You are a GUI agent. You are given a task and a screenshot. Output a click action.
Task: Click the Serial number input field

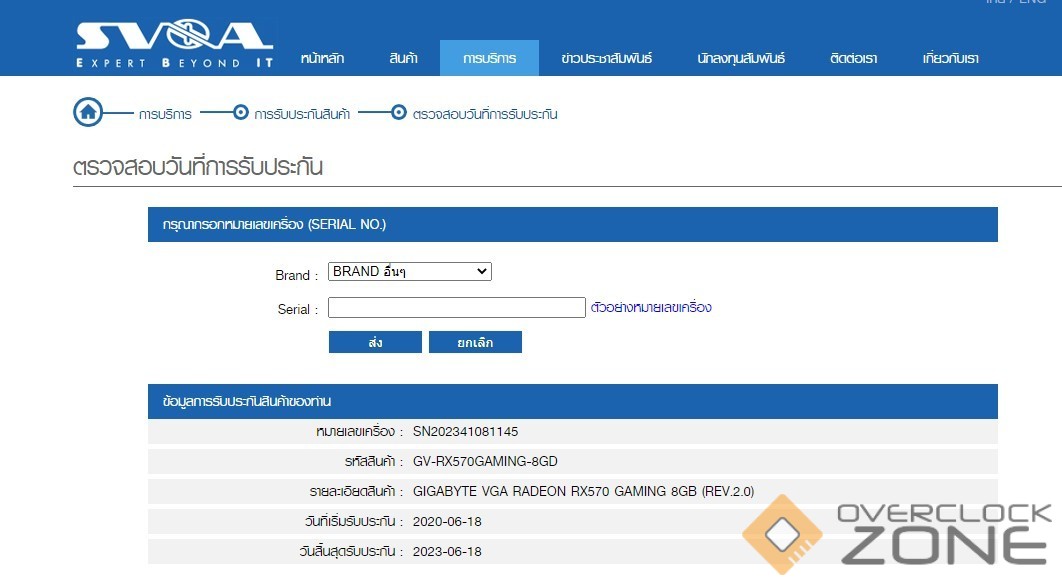pos(456,308)
